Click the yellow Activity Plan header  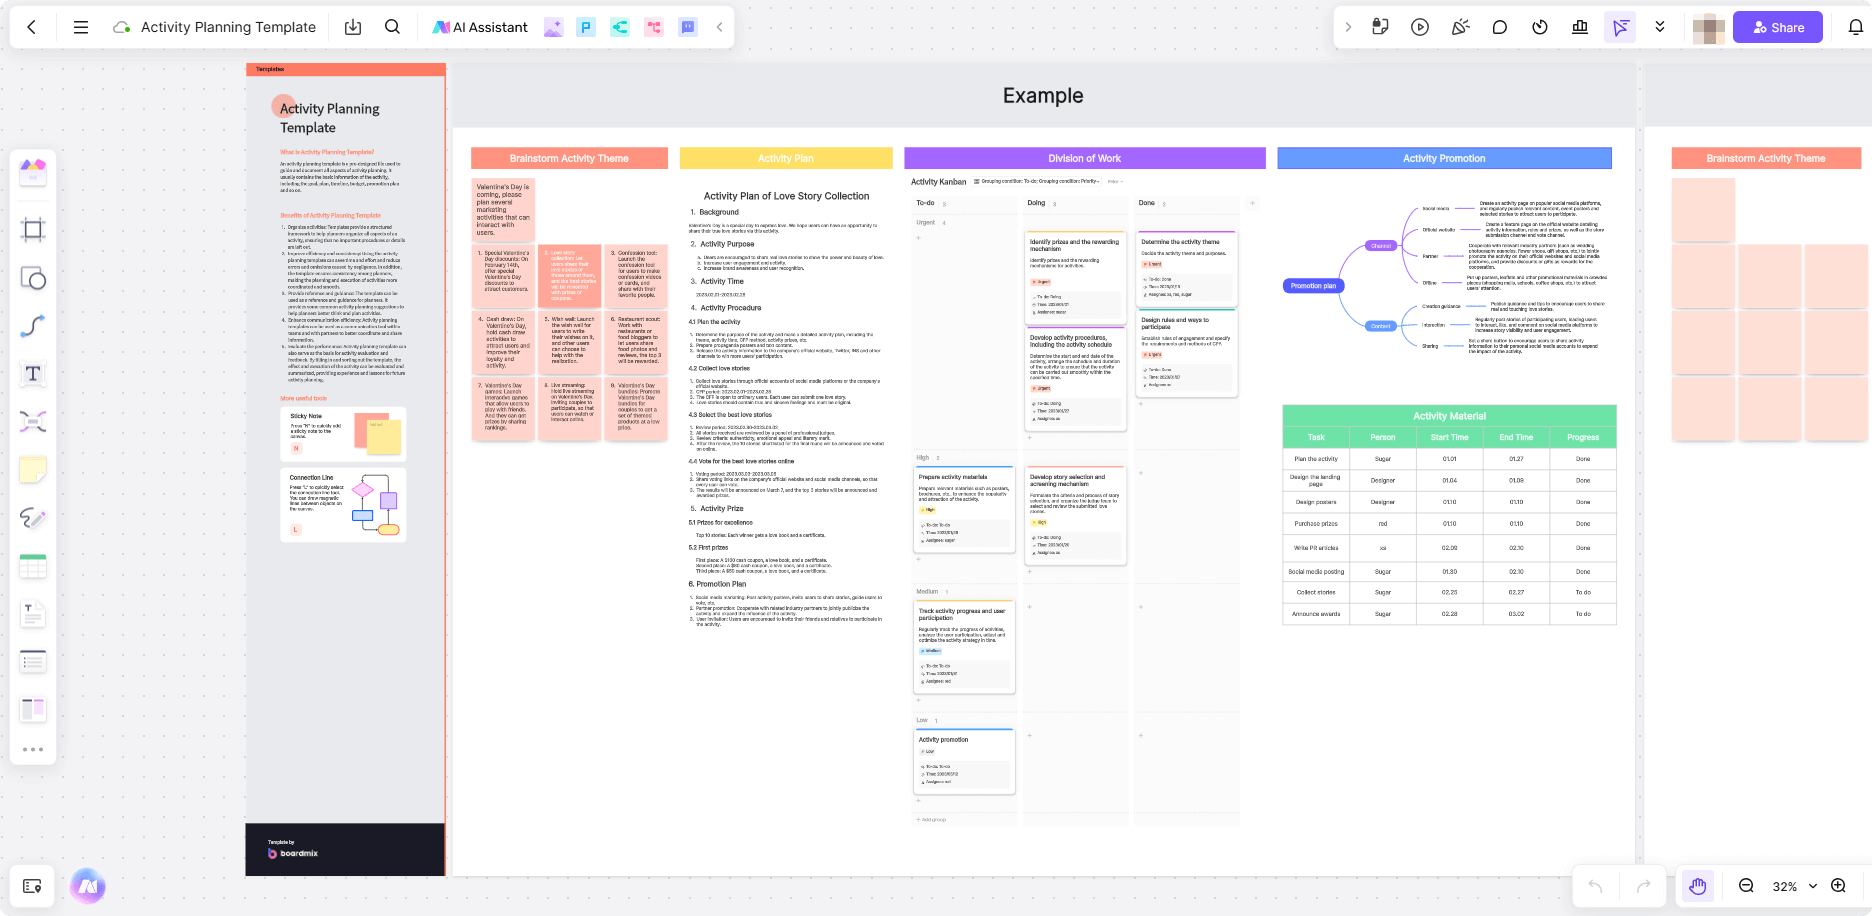785,158
